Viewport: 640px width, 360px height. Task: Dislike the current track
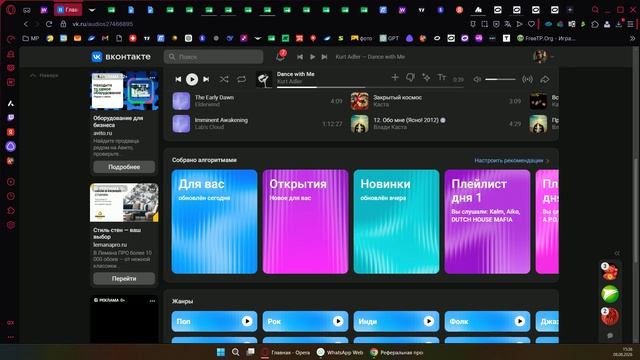coord(410,77)
